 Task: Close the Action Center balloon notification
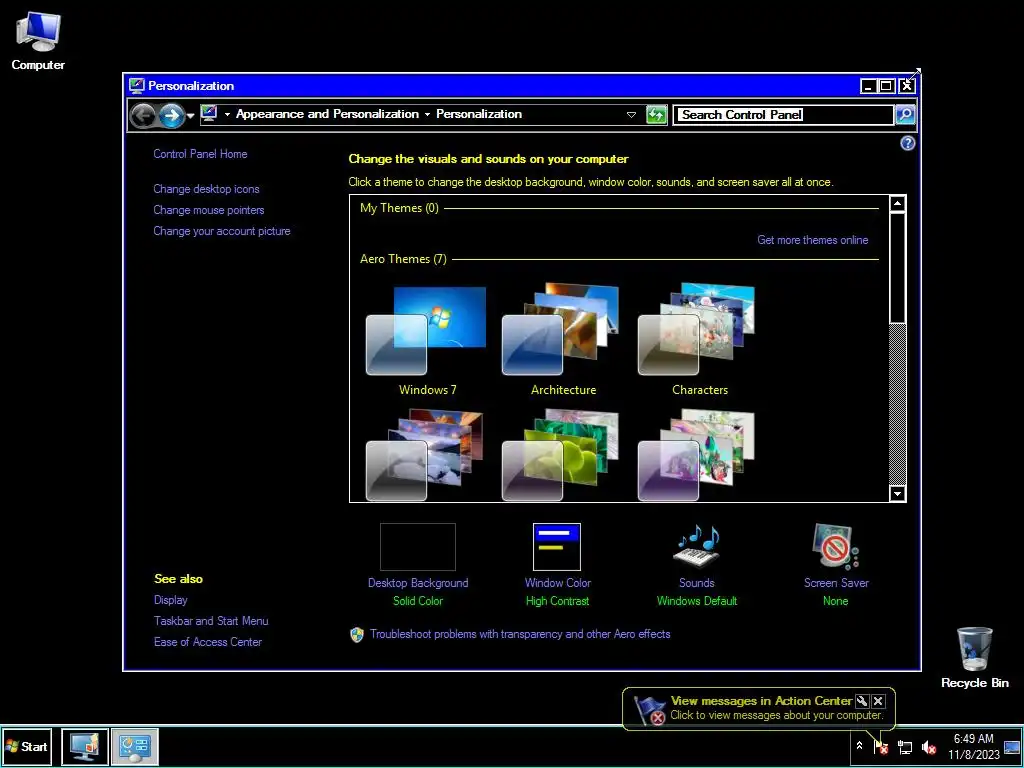point(878,701)
